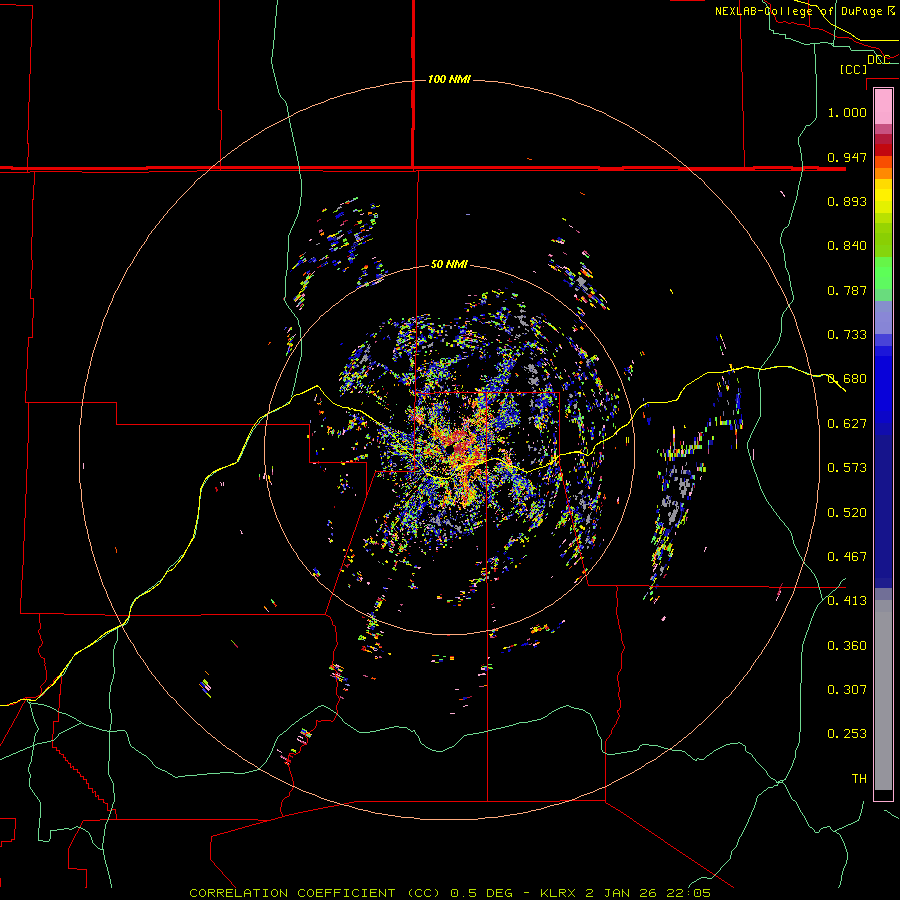Click the [CC] legend heading
900x900 pixels.
pos(853,69)
